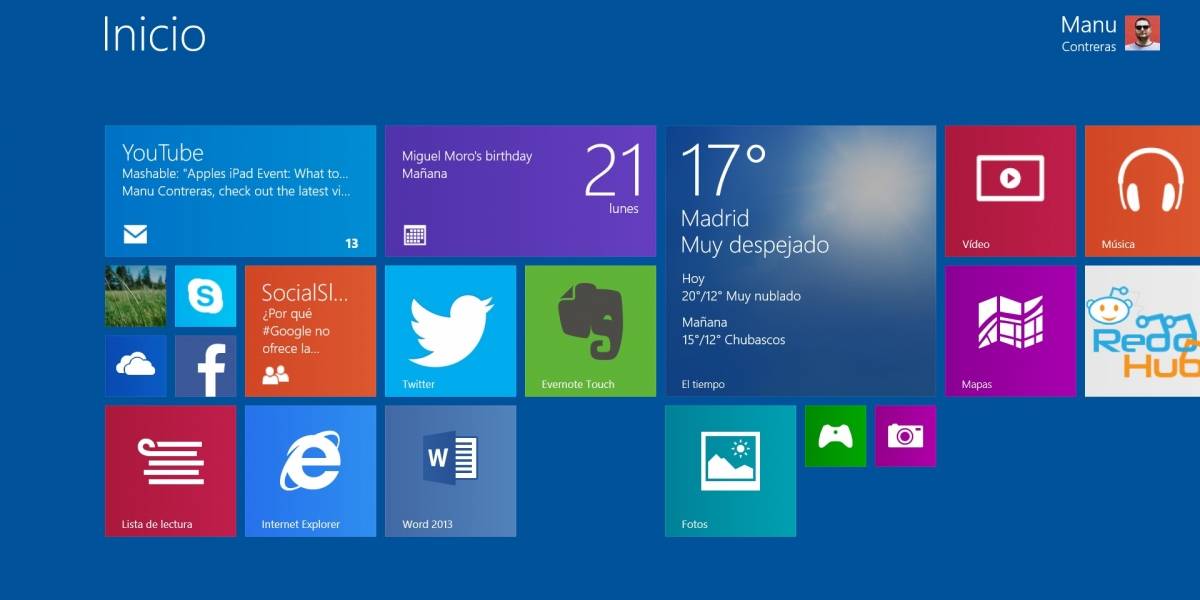Open the Fotos tile
Viewport: 1200px width, 600px height.
tap(730, 471)
